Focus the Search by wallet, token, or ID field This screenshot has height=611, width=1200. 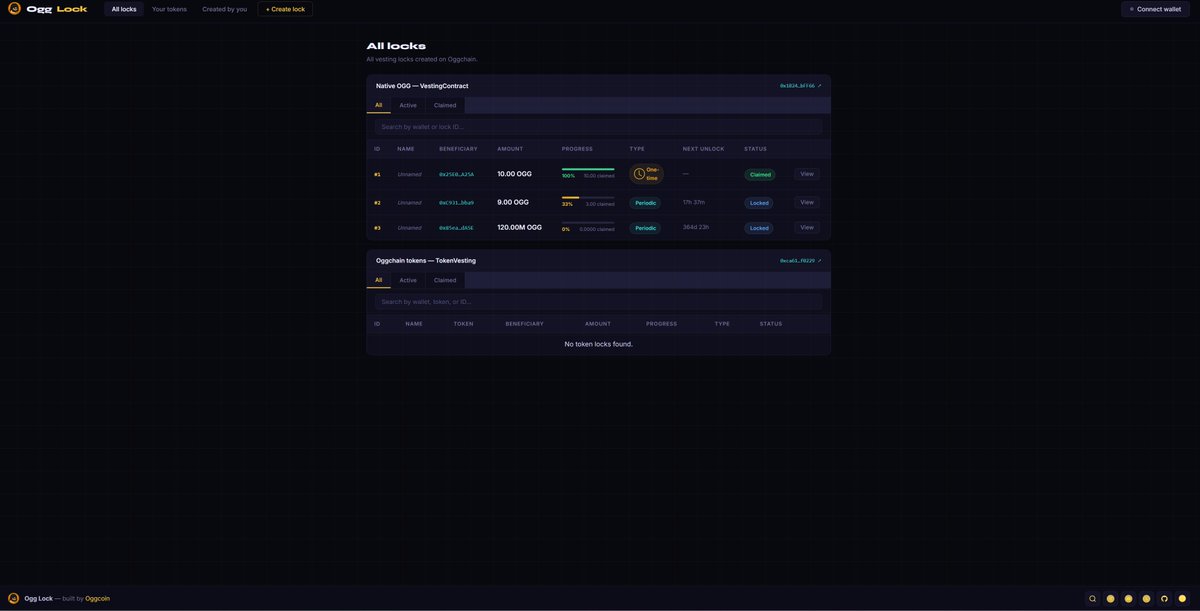(598, 302)
